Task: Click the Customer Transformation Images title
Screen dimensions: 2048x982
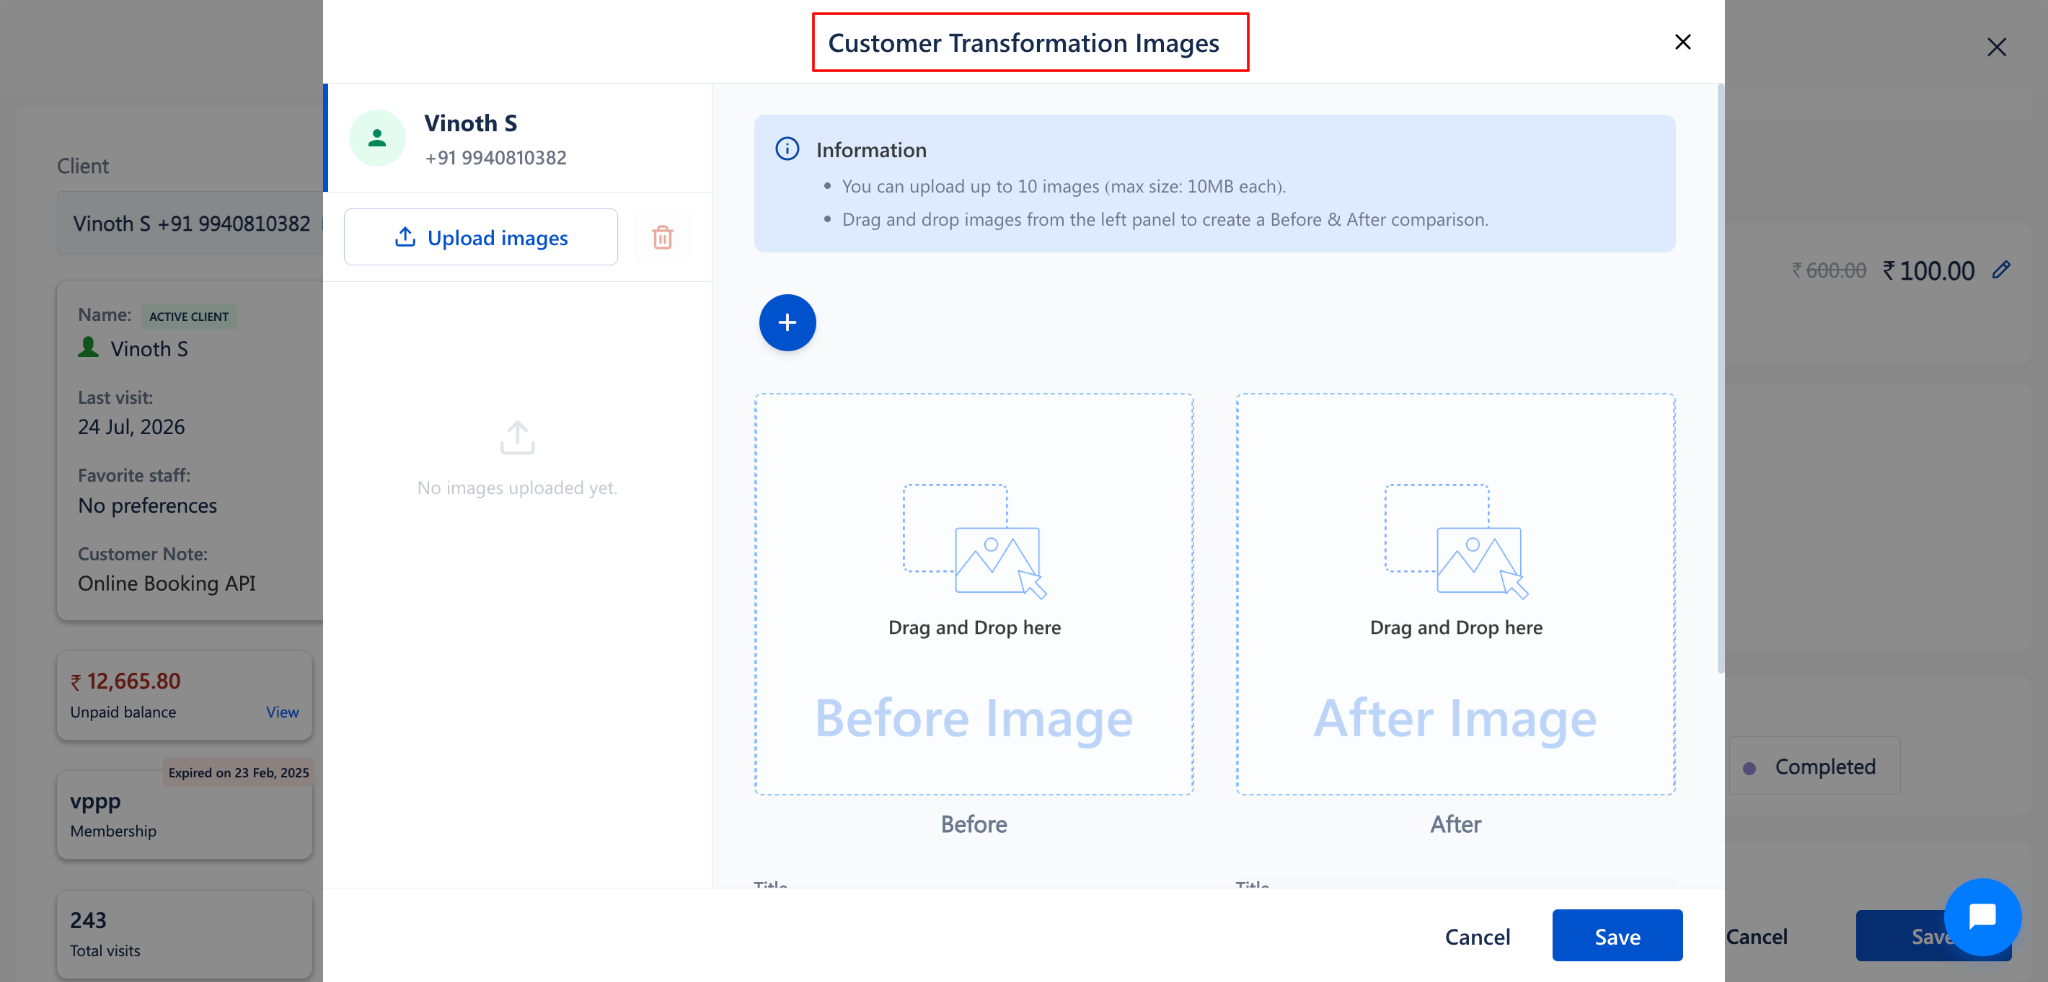Action: click(x=1024, y=43)
